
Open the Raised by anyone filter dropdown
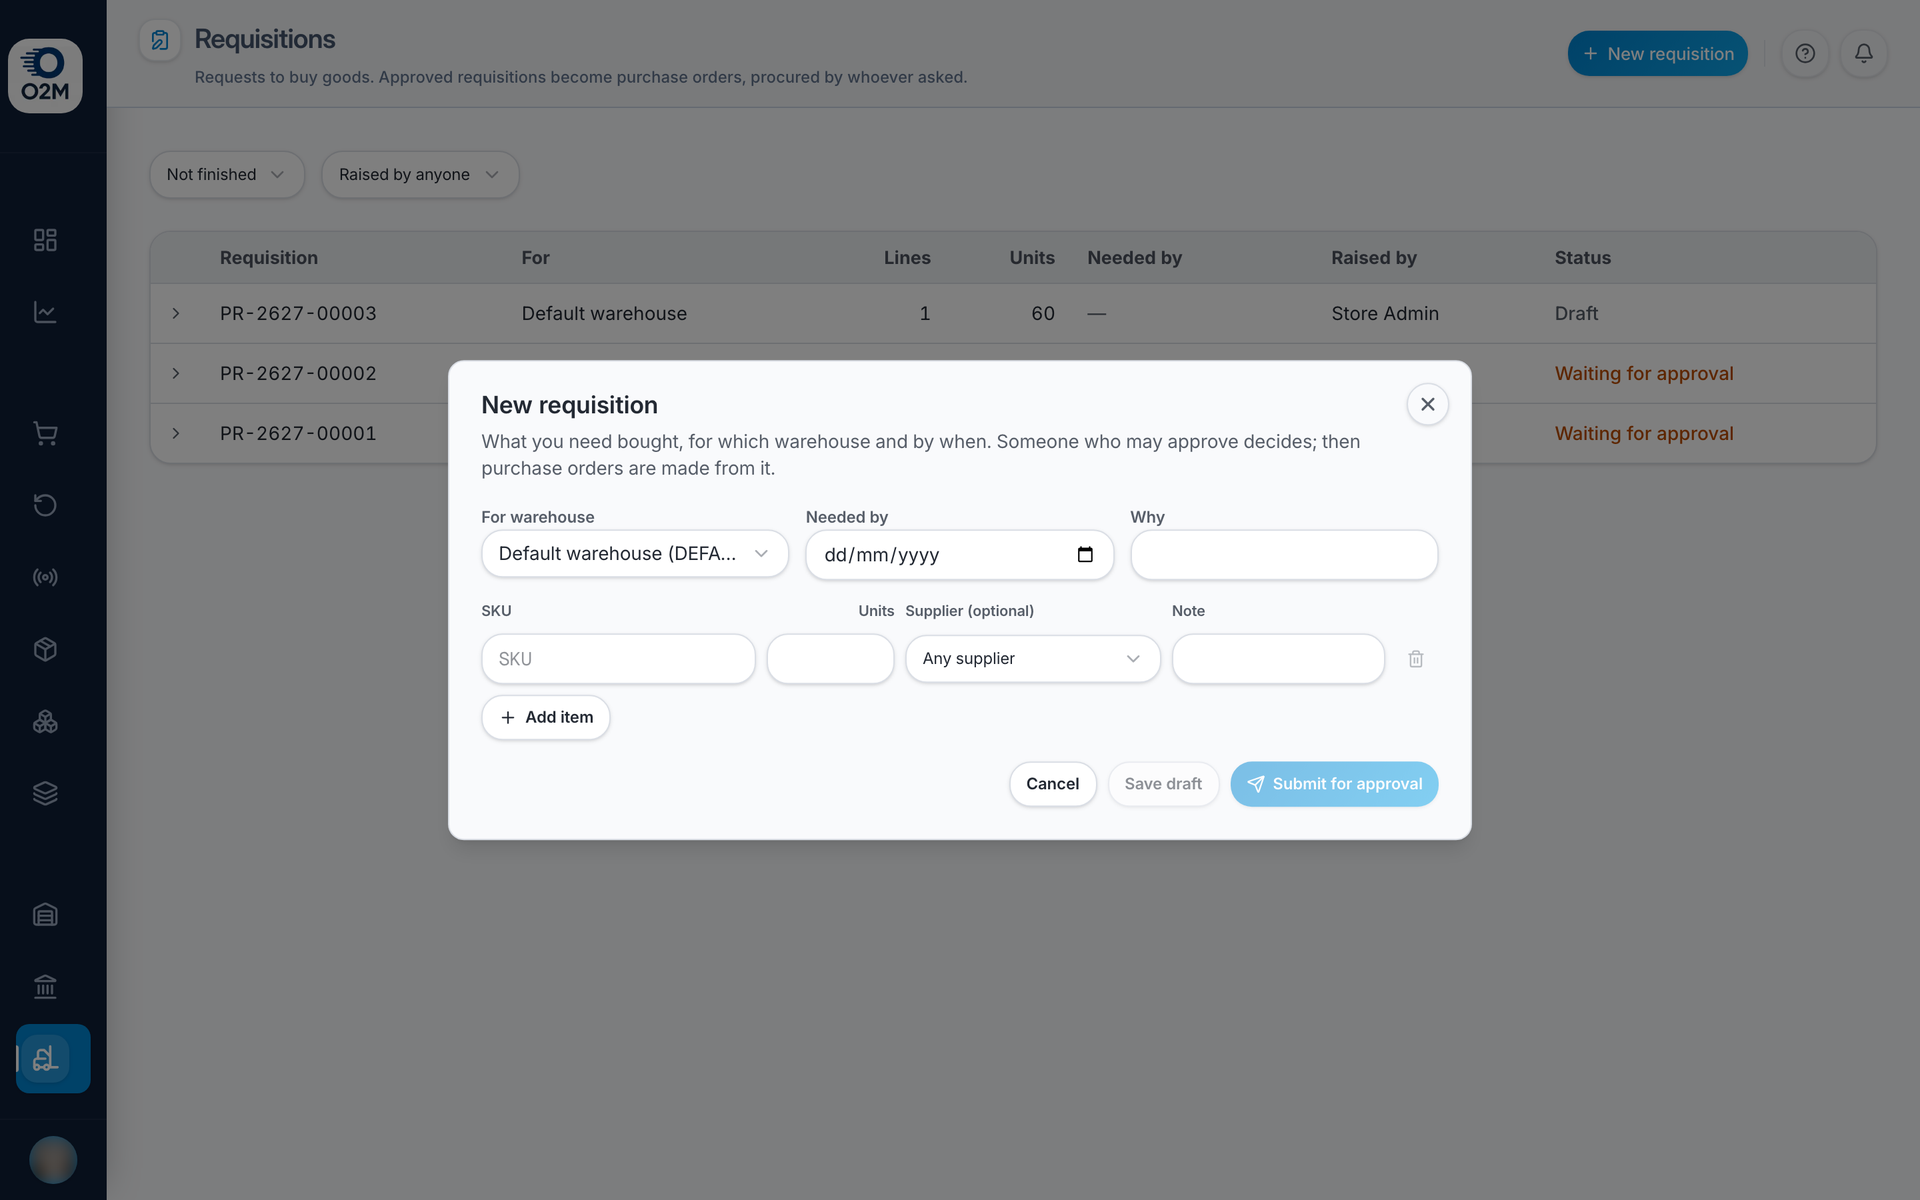(x=420, y=175)
